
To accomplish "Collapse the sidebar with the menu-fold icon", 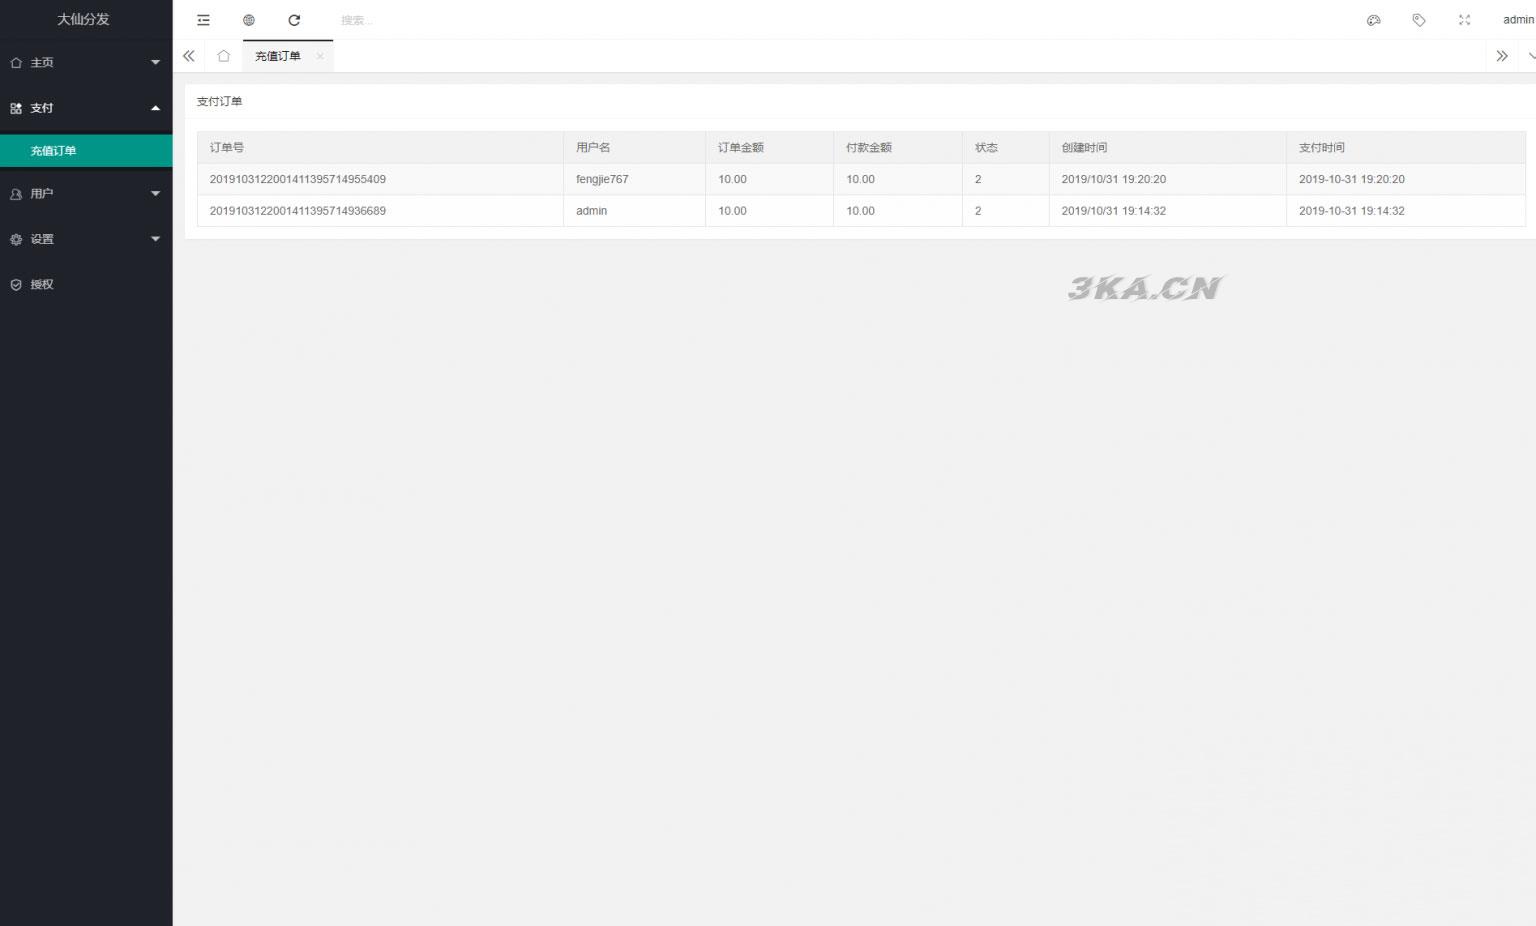I will coord(203,20).
